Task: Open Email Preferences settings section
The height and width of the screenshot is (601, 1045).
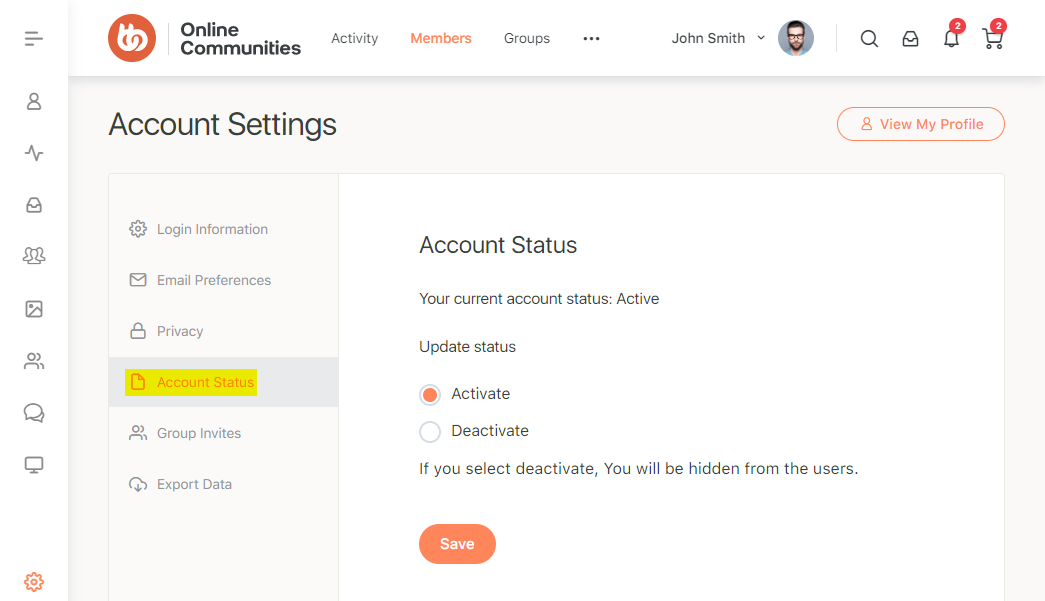Action: tap(213, 280)
